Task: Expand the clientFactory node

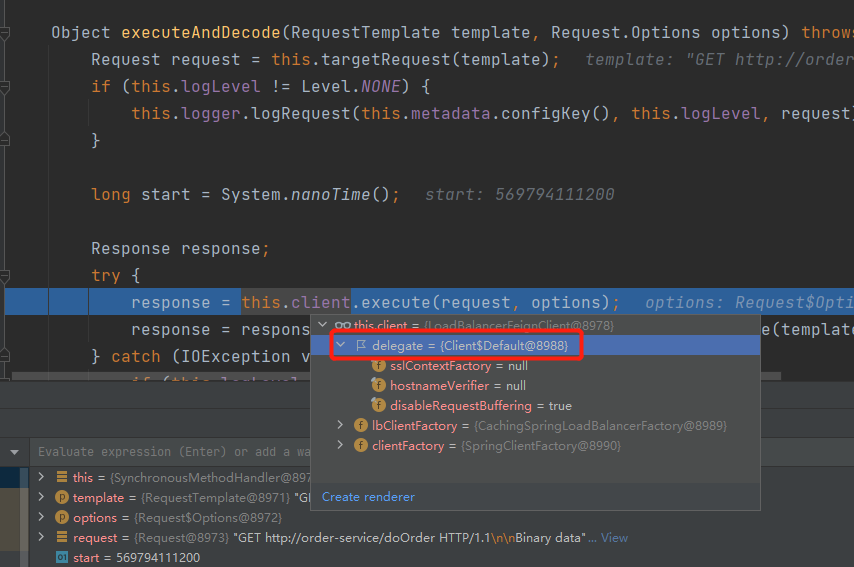Action: (x=341, y=446)
